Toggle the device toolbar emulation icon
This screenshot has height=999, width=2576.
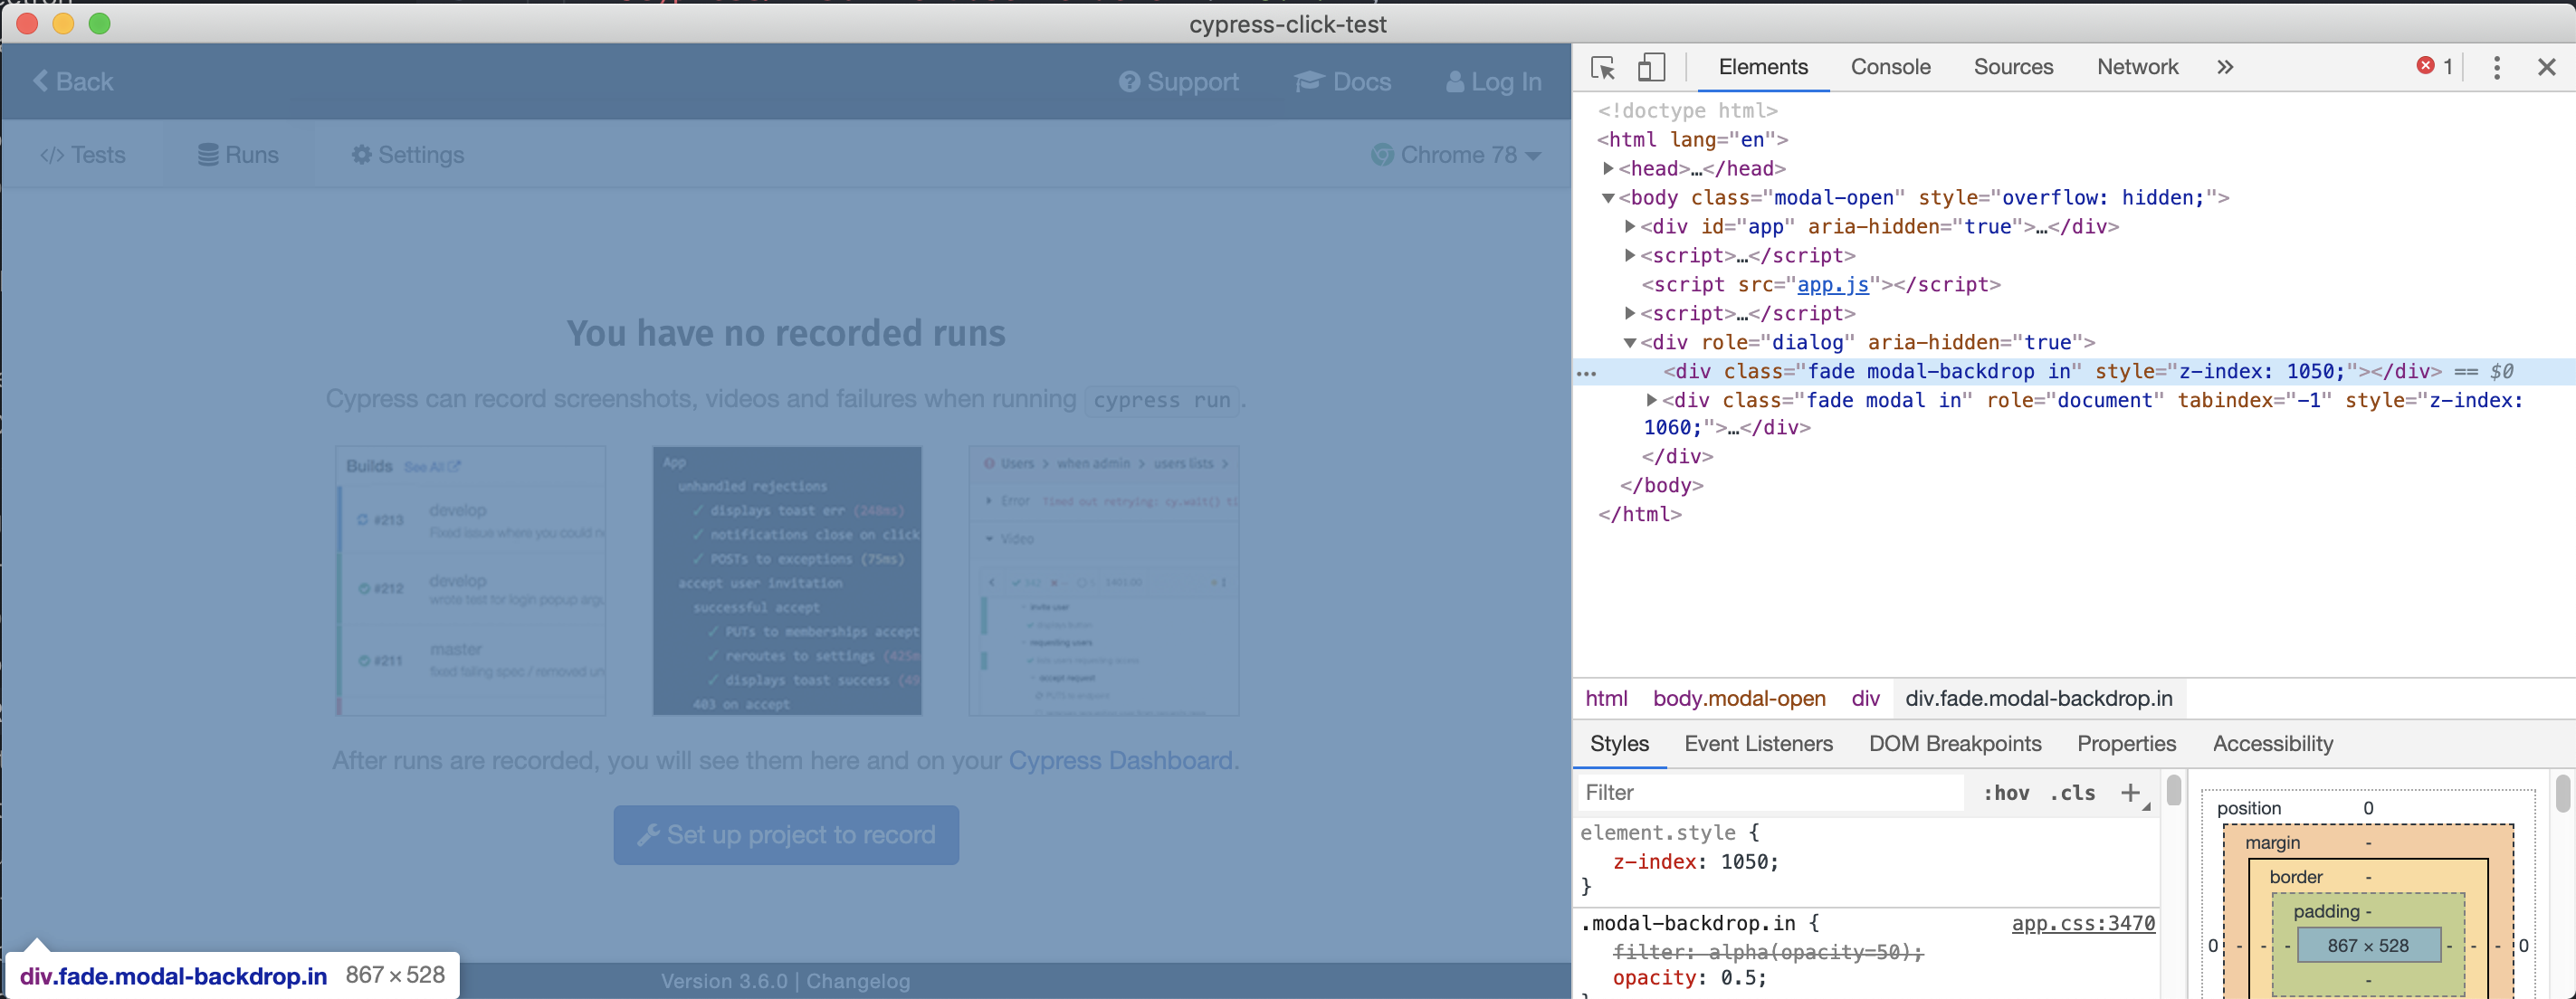[x=1651, y=67]
